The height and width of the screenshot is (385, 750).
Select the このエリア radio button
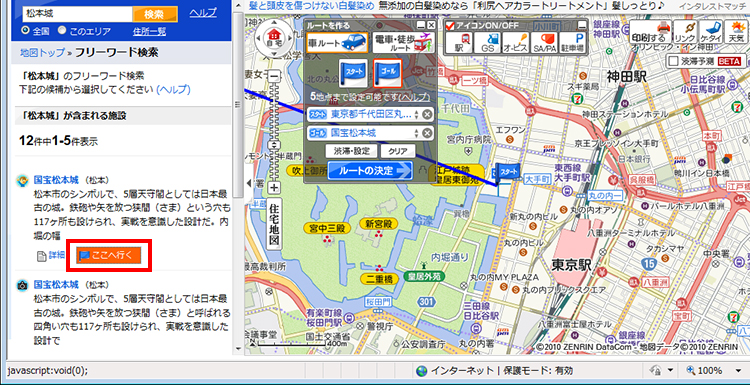pos(62,31)
